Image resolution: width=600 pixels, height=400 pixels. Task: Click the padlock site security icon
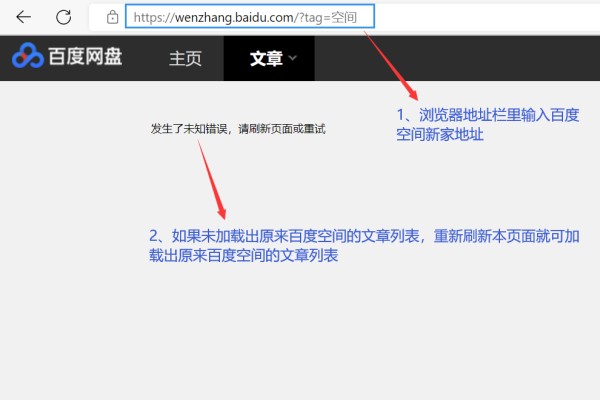coord(112,17)
